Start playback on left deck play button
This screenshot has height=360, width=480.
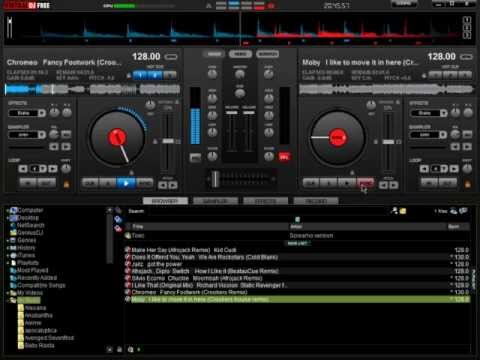coord(126,183)
